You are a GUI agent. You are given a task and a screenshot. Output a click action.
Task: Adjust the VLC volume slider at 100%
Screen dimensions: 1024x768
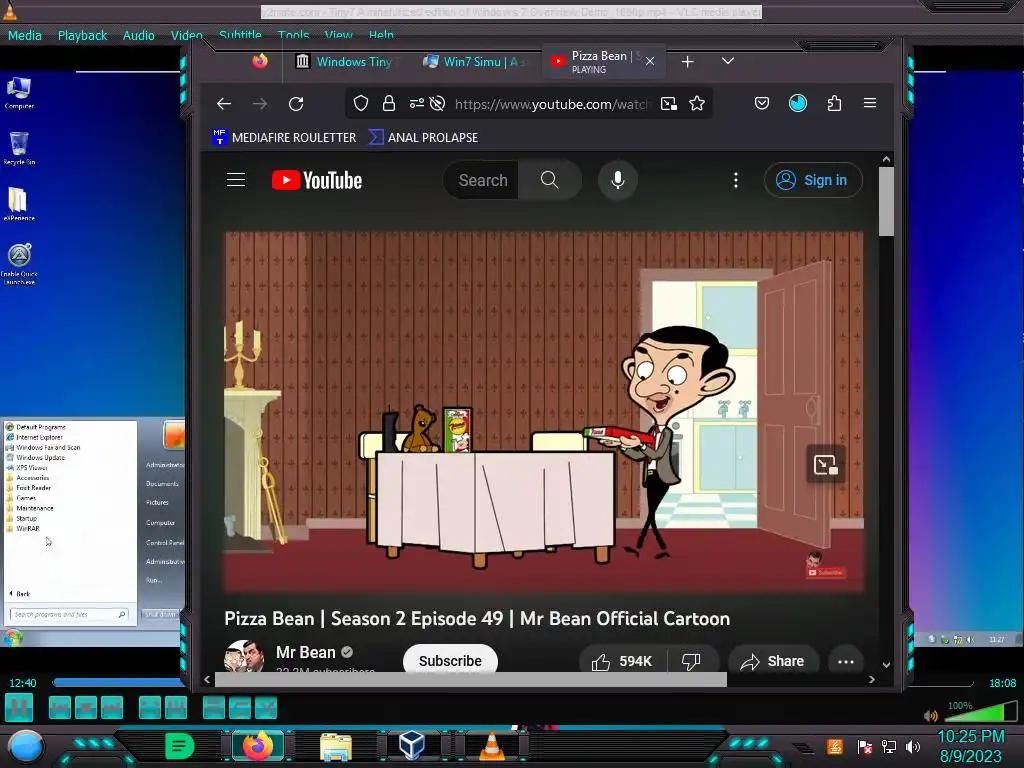981,712
